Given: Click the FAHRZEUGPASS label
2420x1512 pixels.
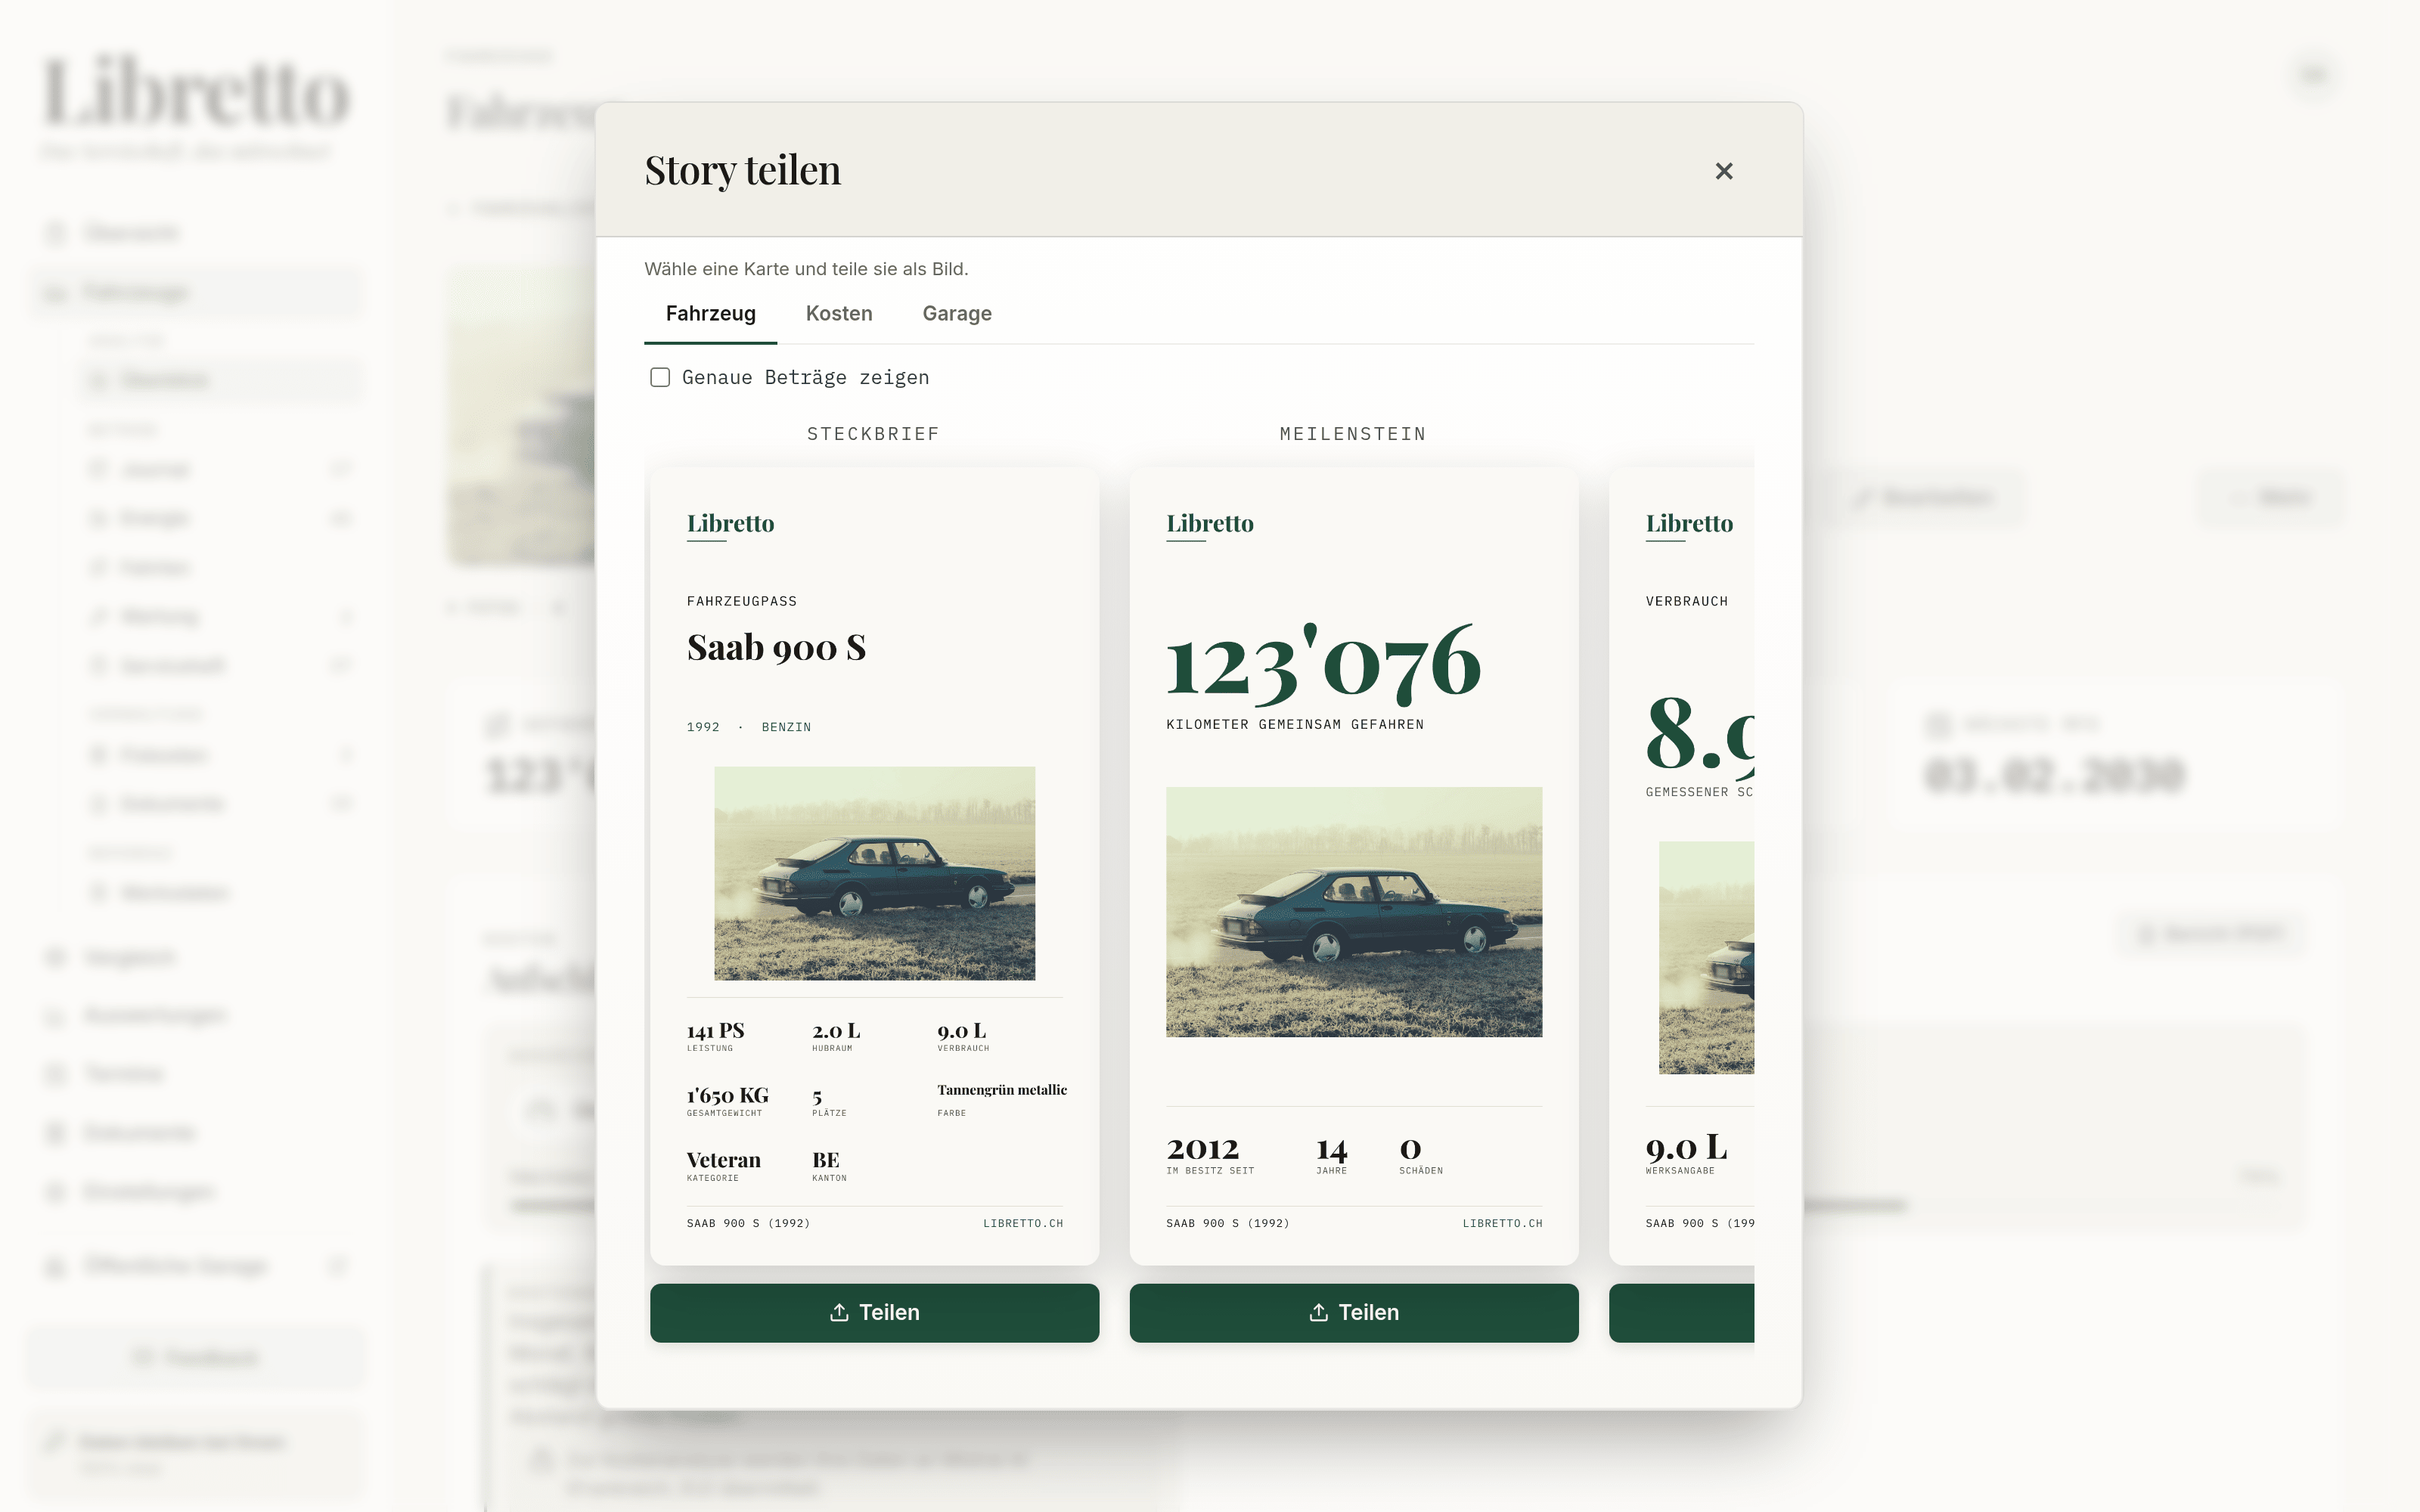Looking at the screenshot, I should 741,601.
